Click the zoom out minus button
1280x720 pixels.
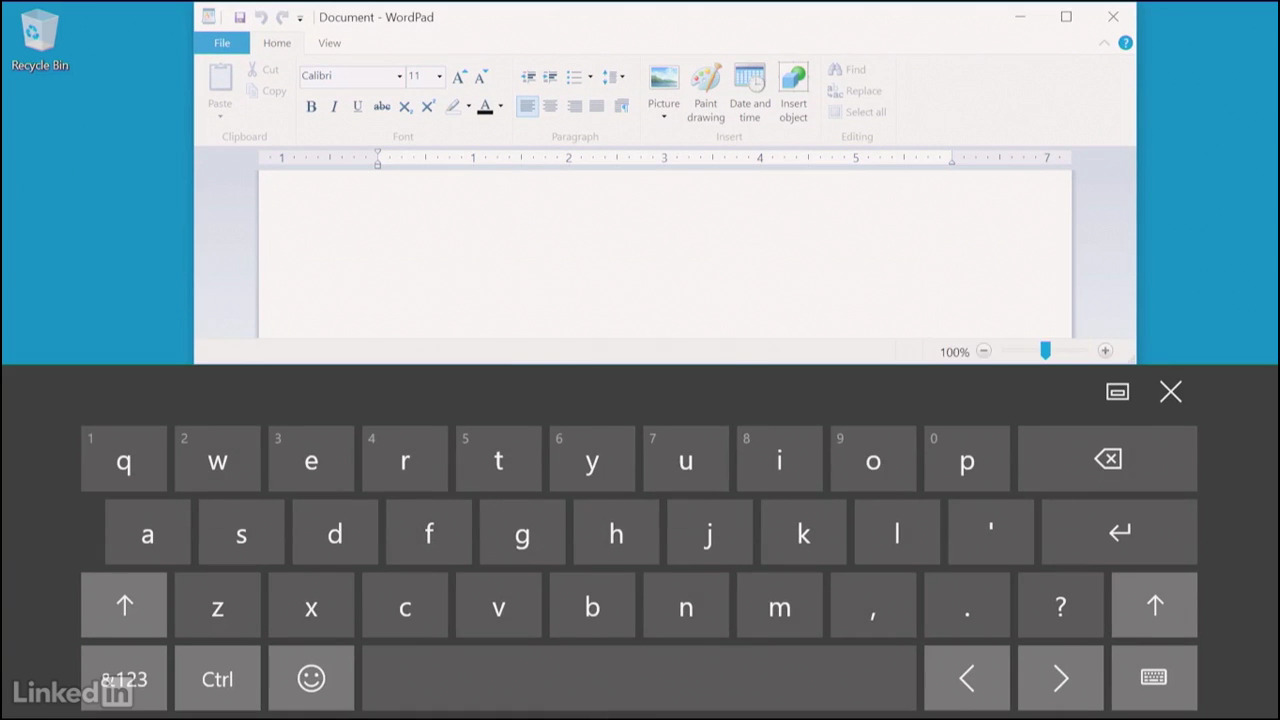tap(983, 351)
